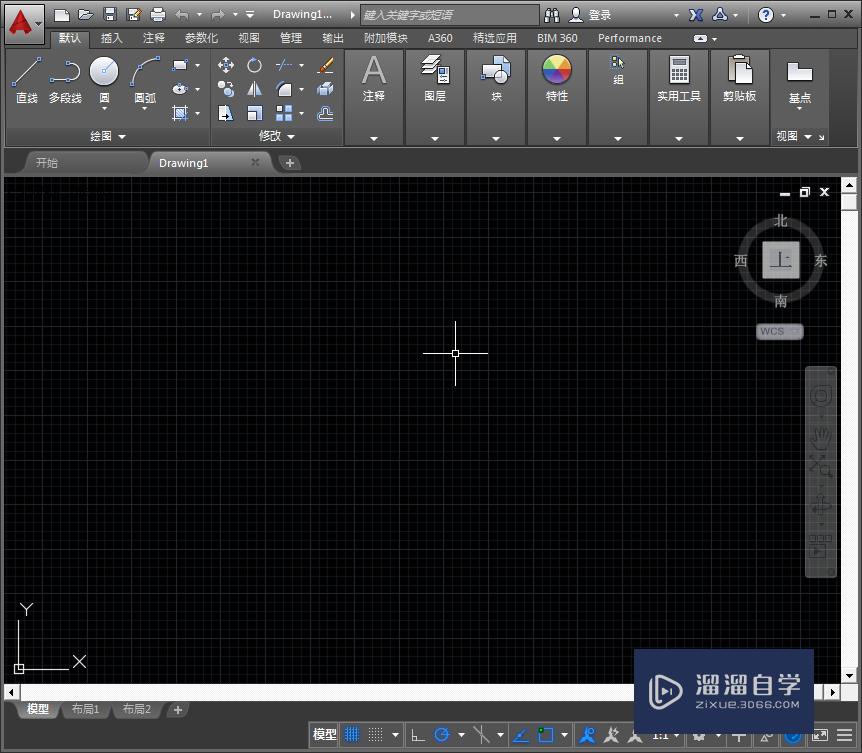Toggle ortho mode at the bottom
Image resolution: width=862 pixels, height=753 pixels.
(416, 734)
